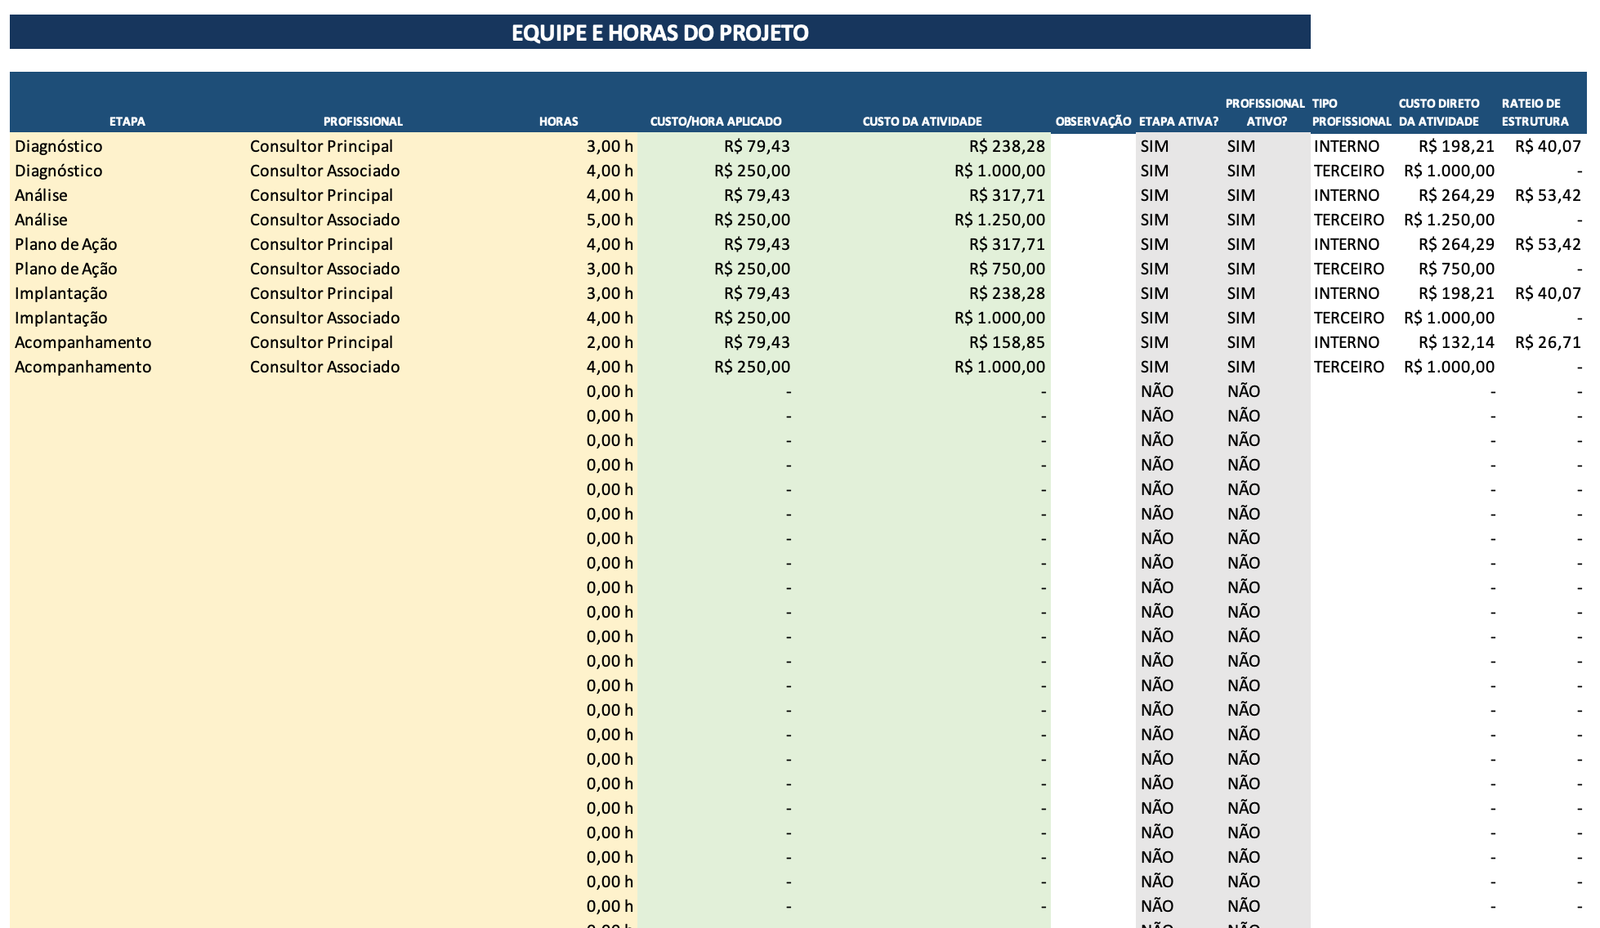Click the observation cell in Diagnóstico Consultor Principal row
Image resolution: width=1600 pixels, height=928 pixels.
click(x=1093, y=146)
